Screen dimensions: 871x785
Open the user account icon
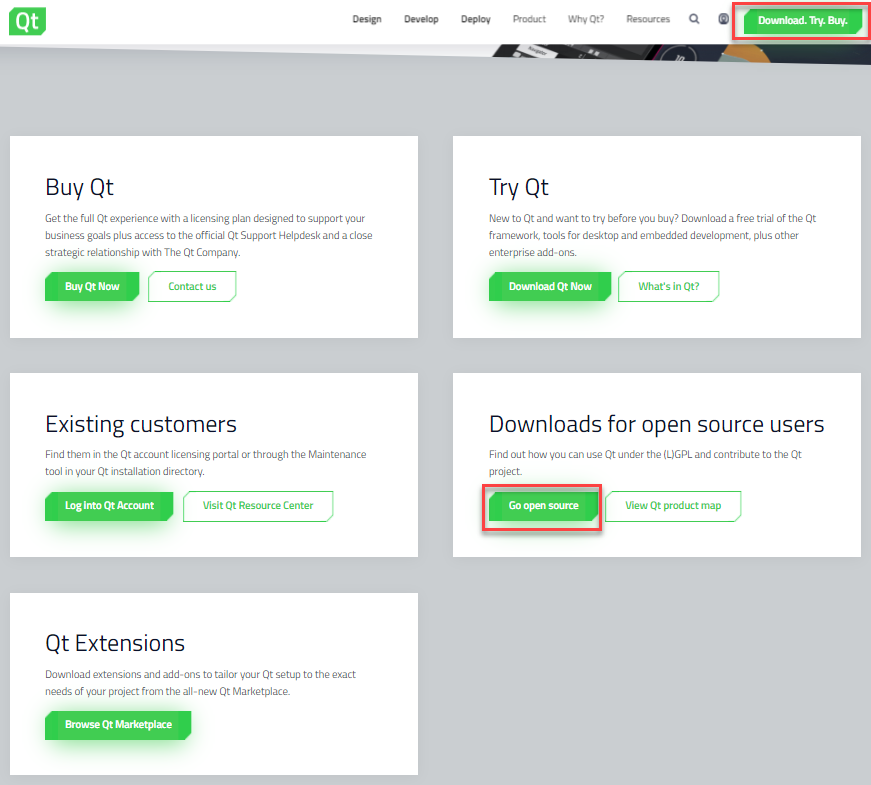pyautogui.click(x=723, y=19)
